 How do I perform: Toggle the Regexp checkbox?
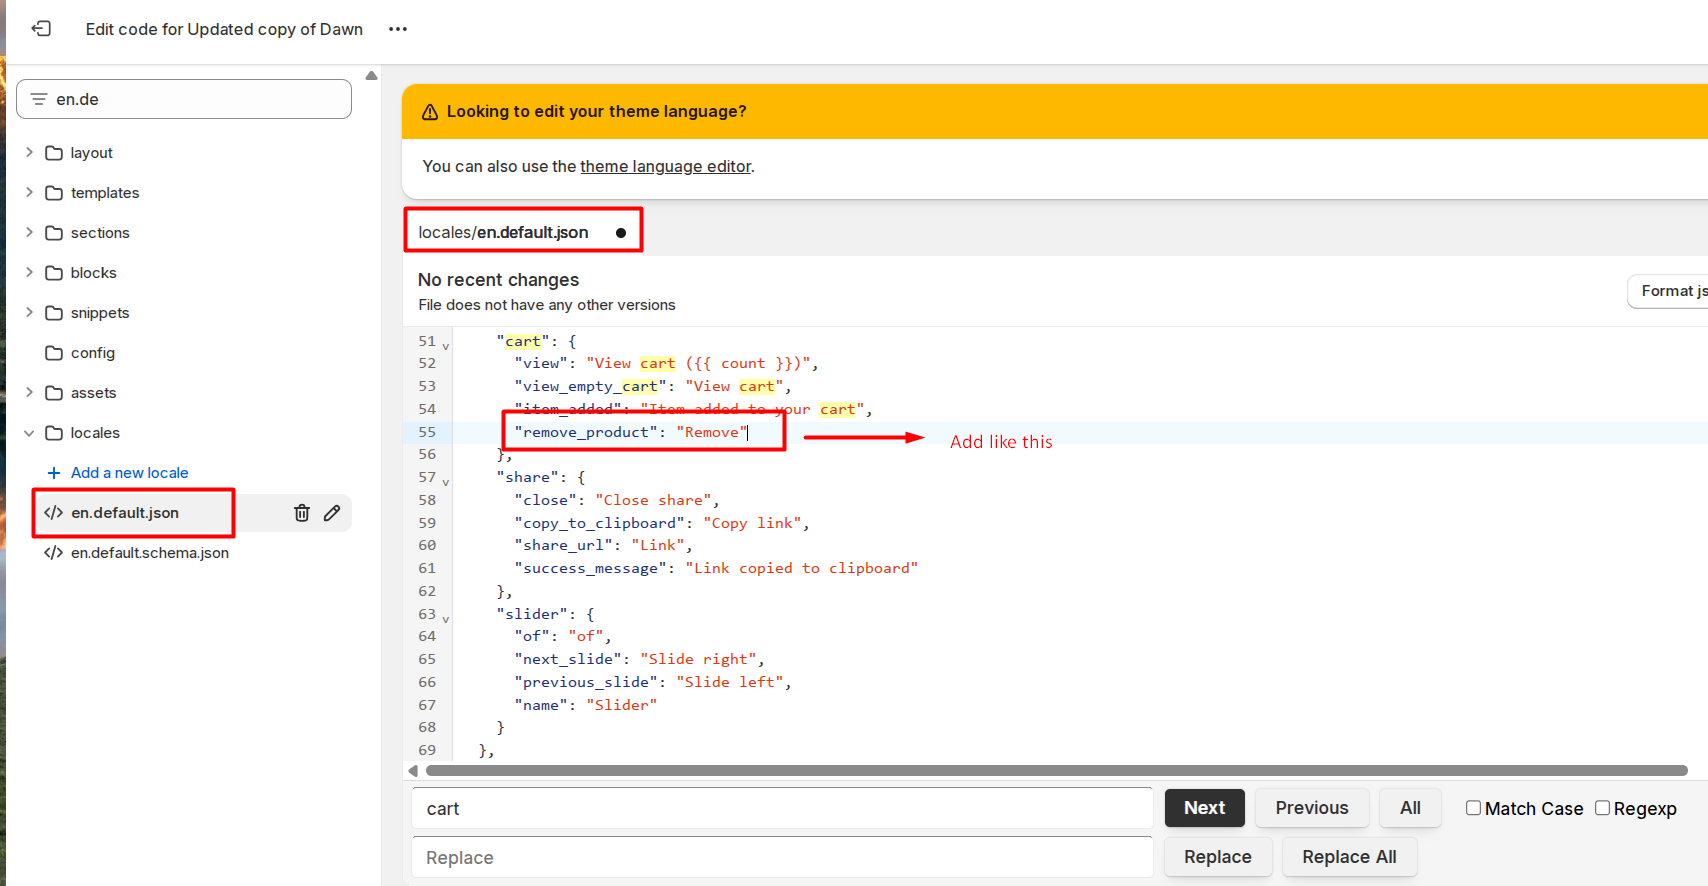tap(1602, 808)
